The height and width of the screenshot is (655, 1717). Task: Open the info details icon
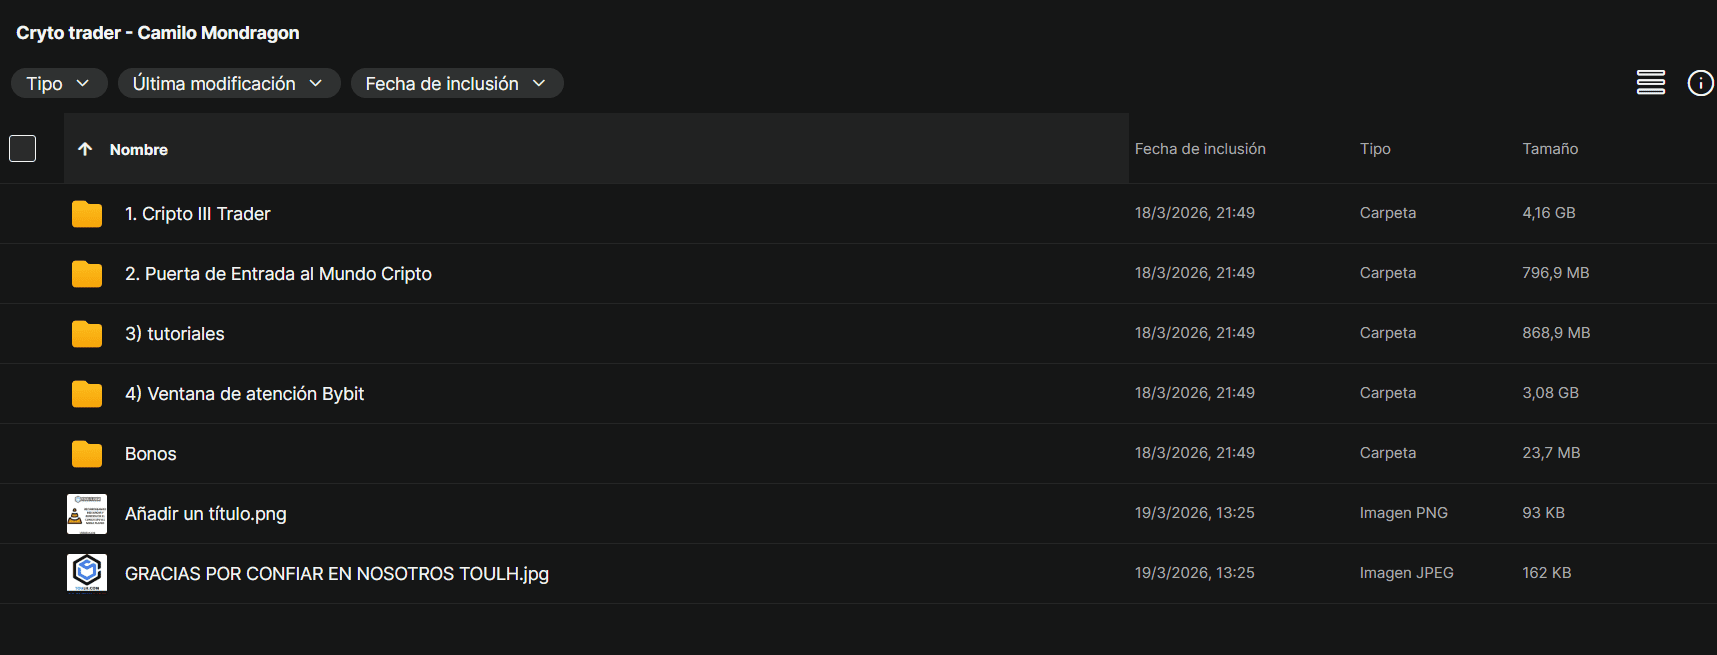tap(1700, 83)
